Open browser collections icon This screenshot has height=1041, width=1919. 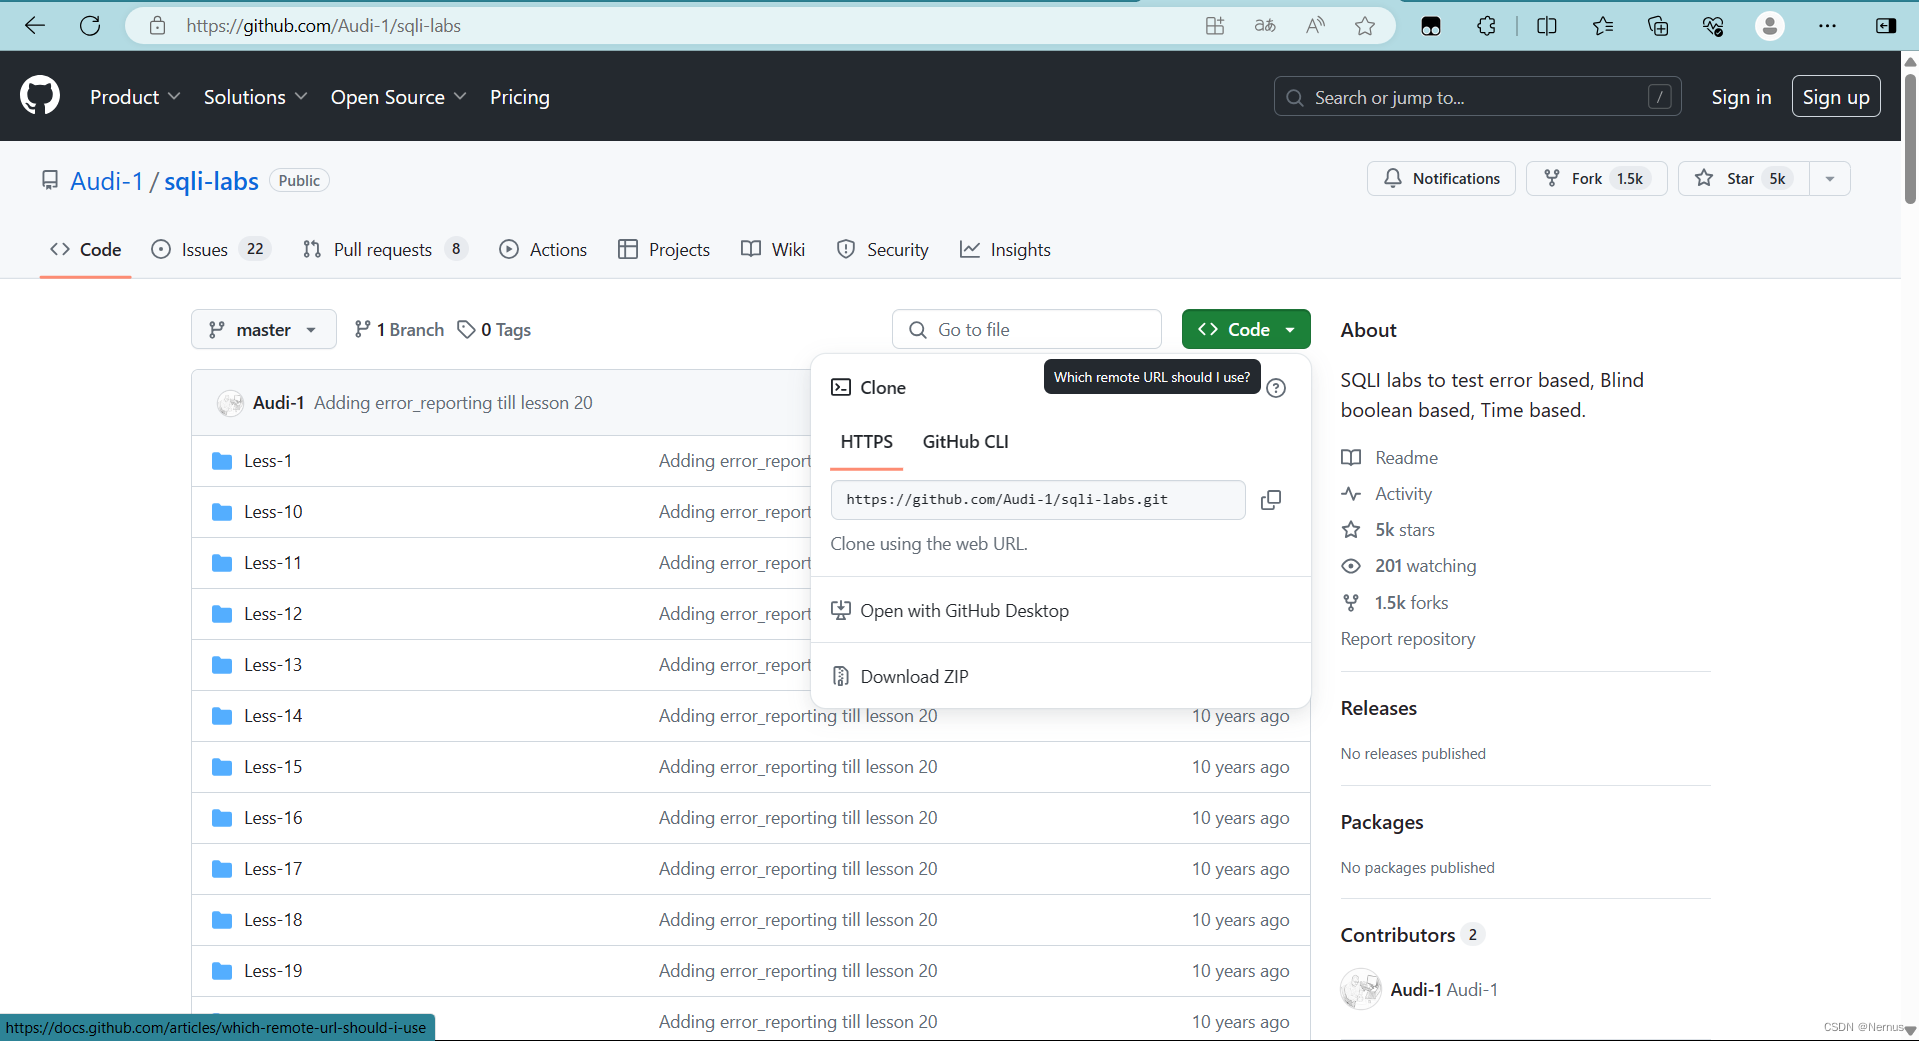point(1658,26)
